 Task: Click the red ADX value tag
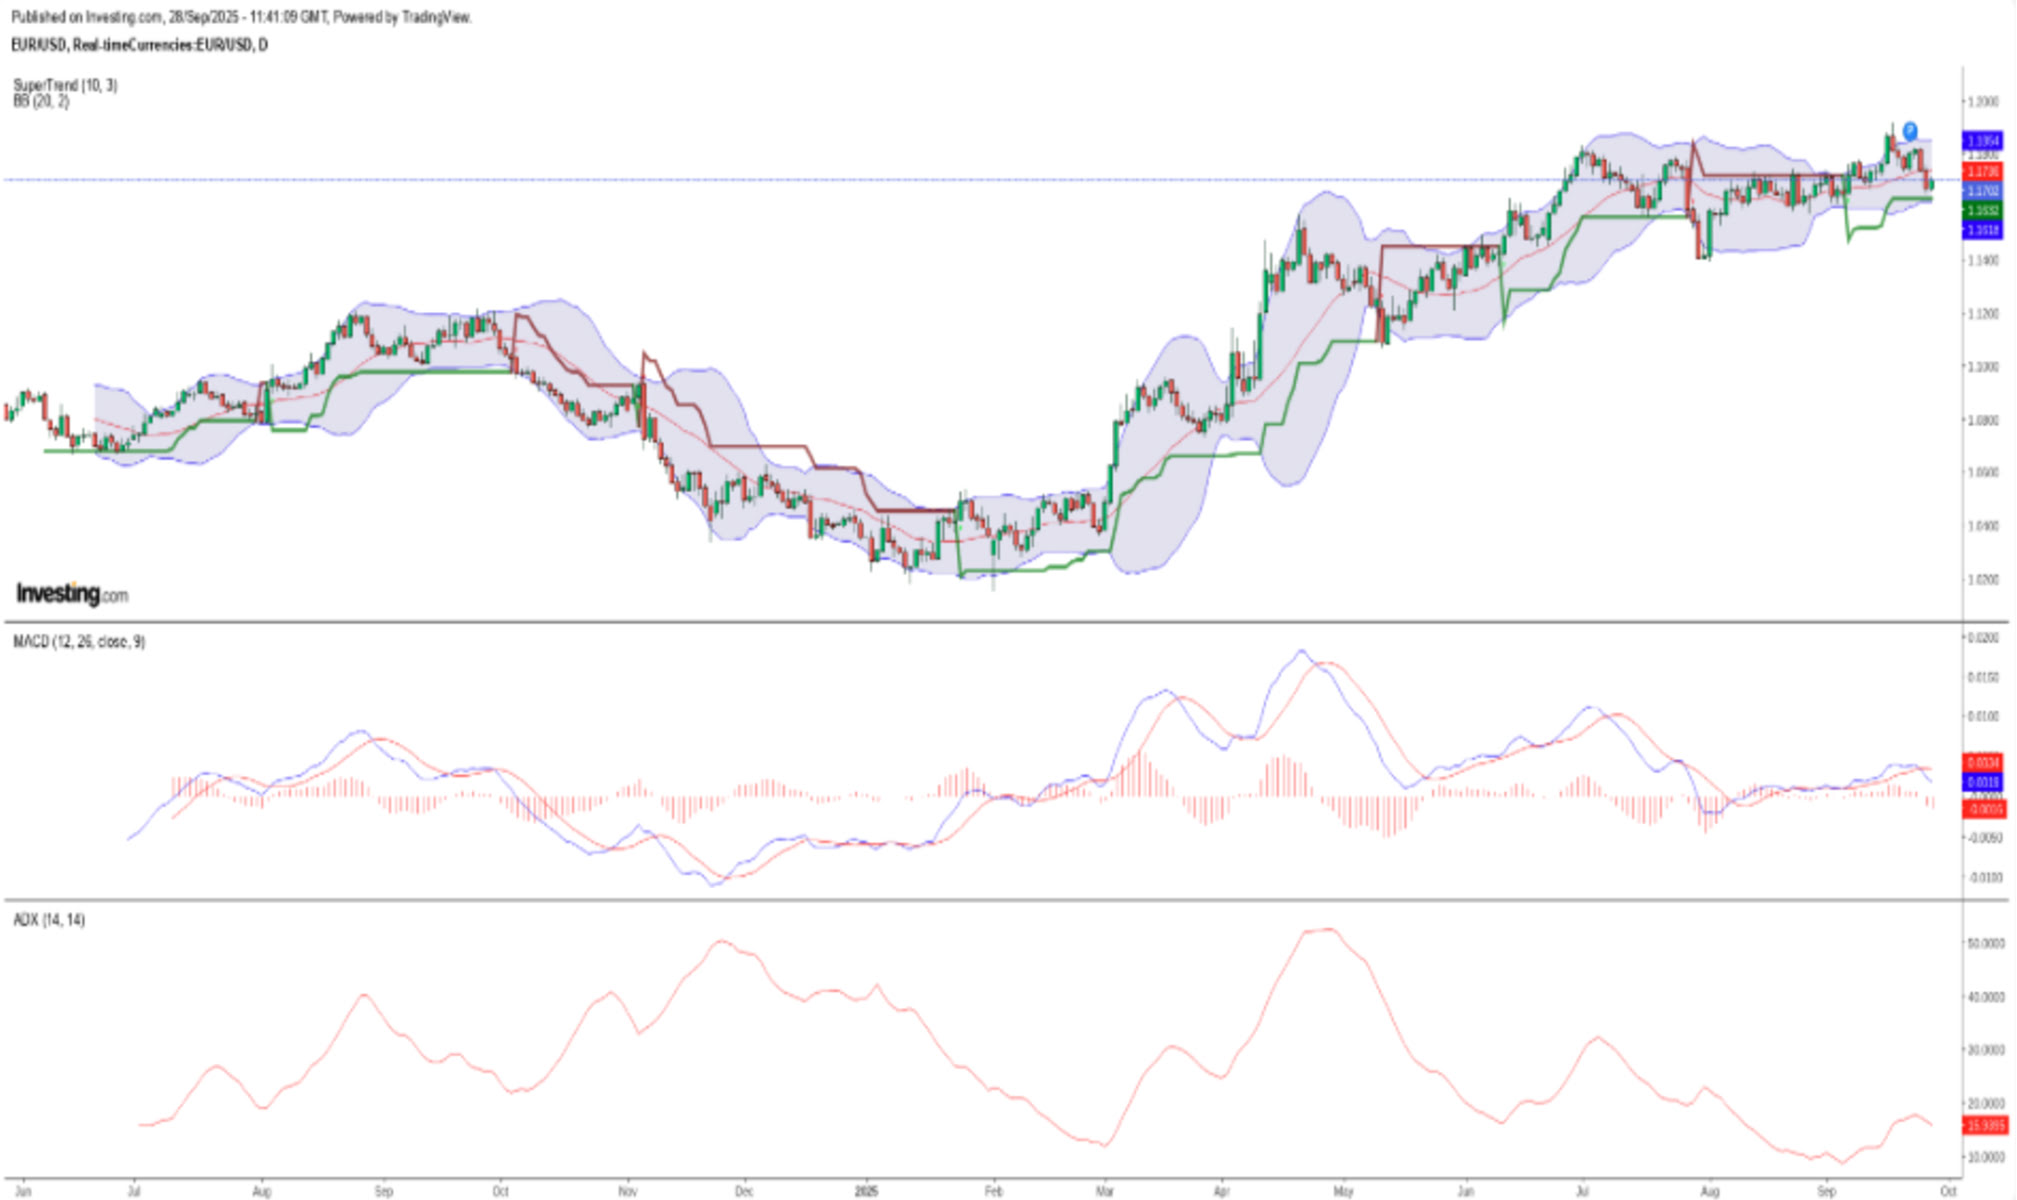click(1984, 1126)
